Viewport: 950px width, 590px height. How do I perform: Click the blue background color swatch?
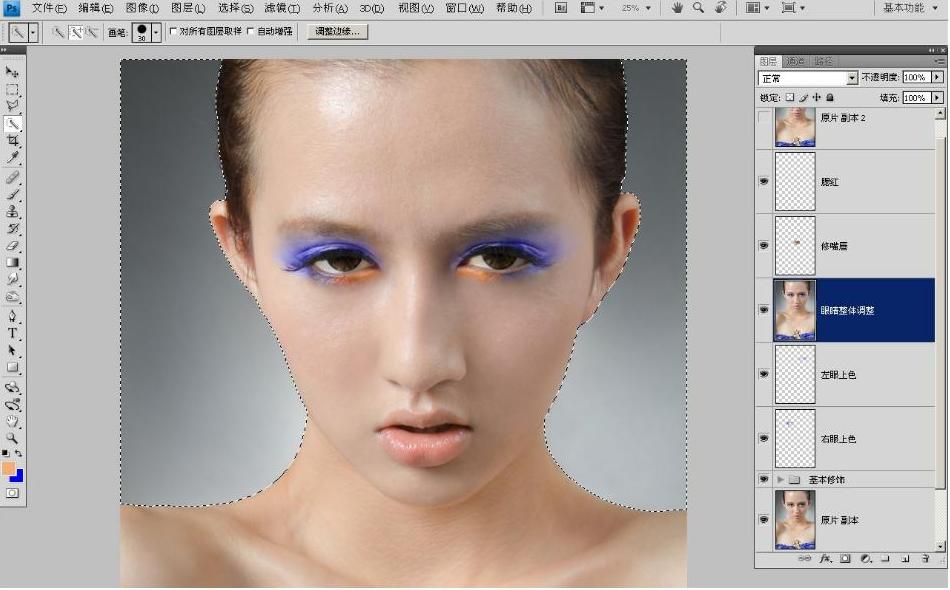click(18, 477)
